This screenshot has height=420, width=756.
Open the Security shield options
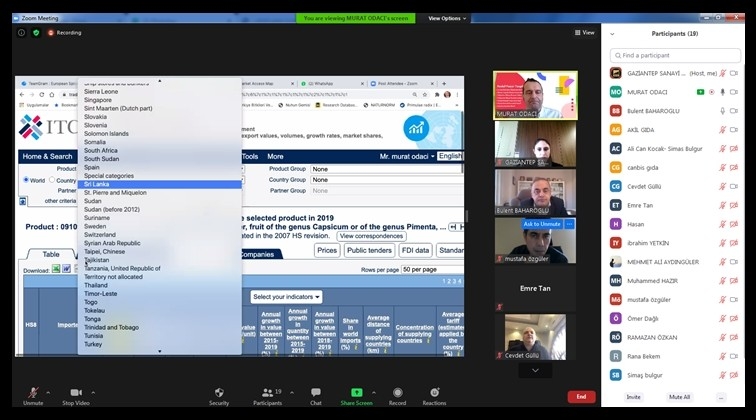219,392
